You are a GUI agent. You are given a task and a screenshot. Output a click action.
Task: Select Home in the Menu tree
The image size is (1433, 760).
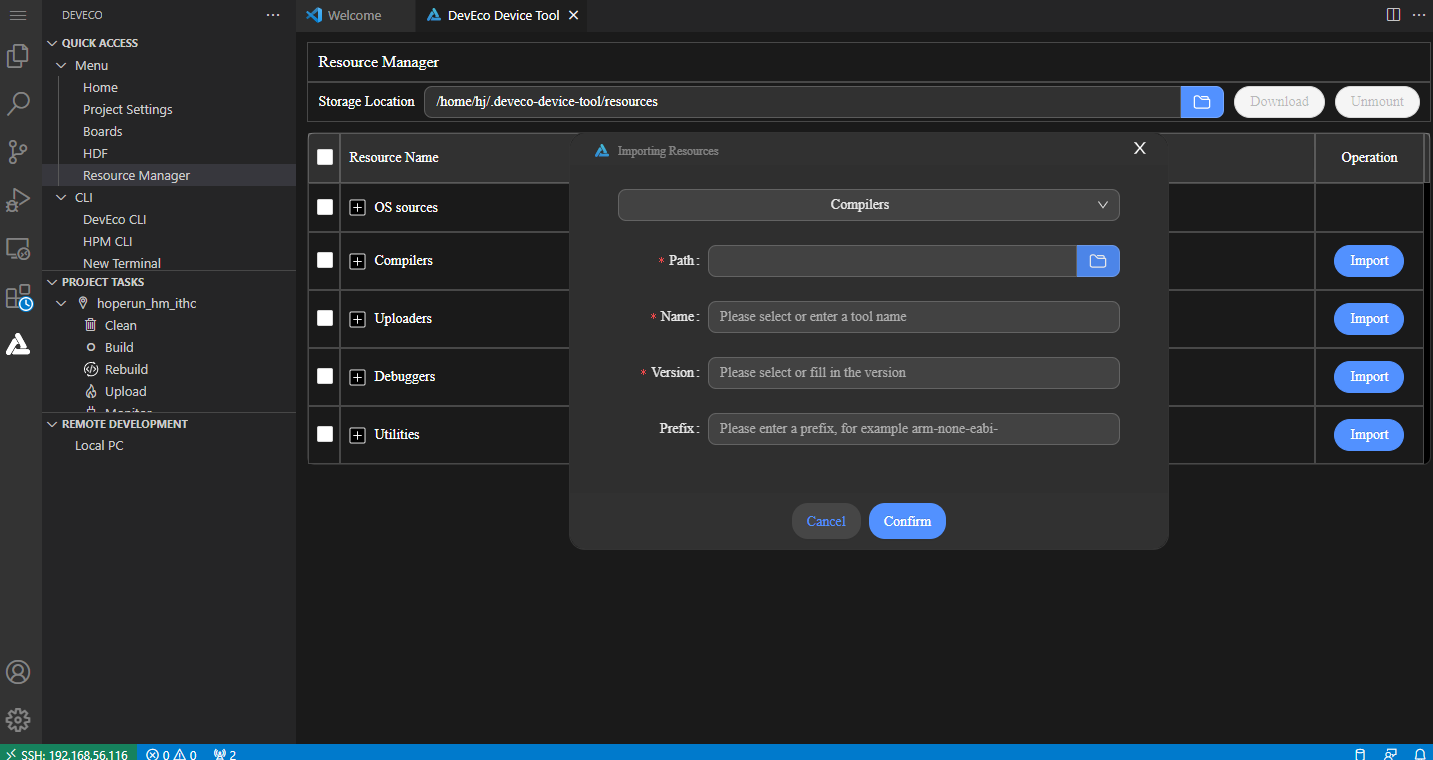[x=100, y=87]
